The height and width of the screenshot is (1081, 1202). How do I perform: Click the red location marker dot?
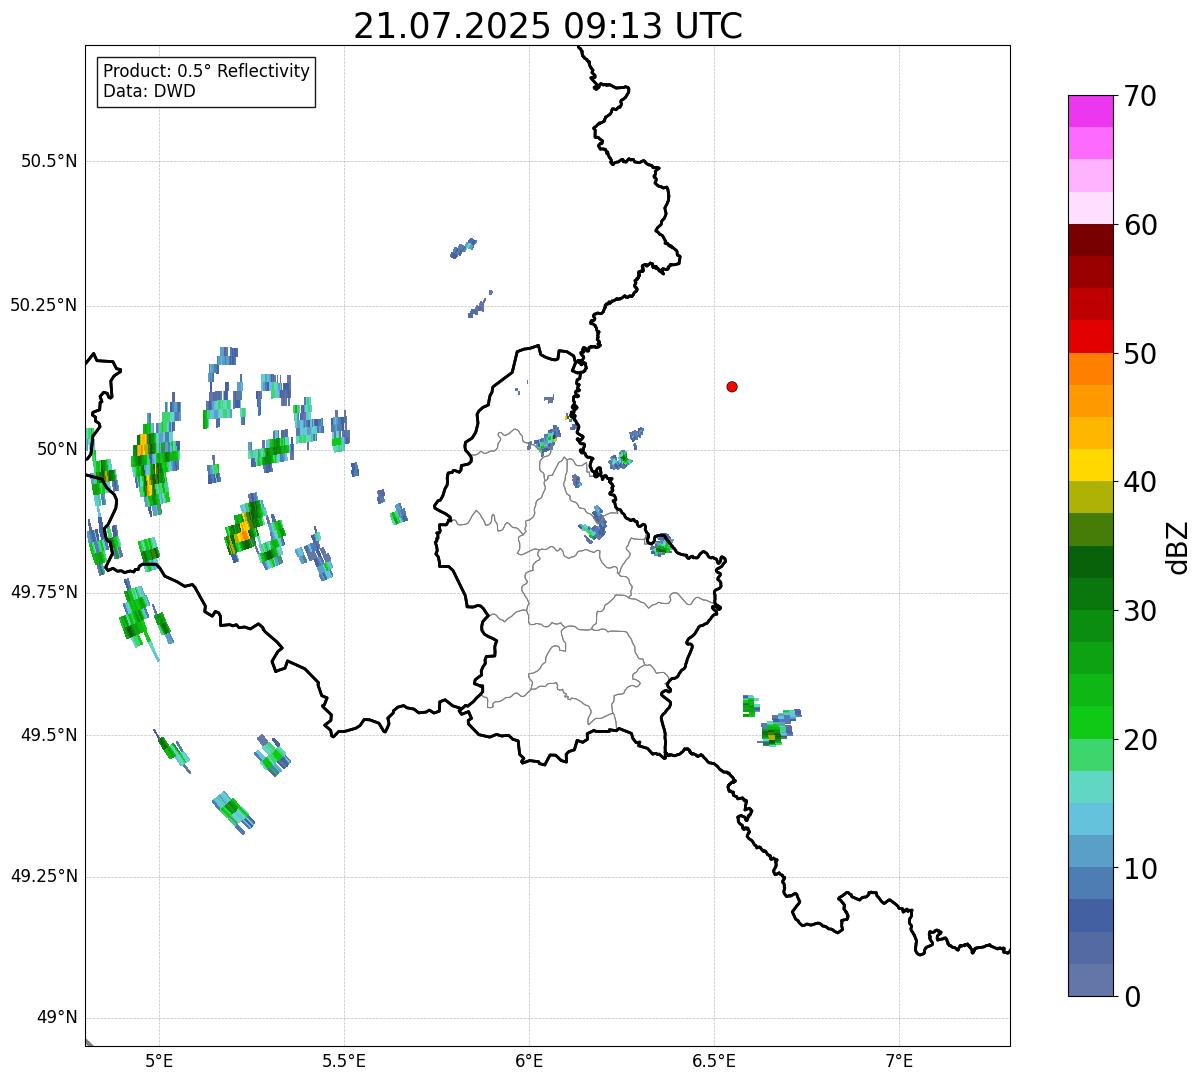click(732, 387)
